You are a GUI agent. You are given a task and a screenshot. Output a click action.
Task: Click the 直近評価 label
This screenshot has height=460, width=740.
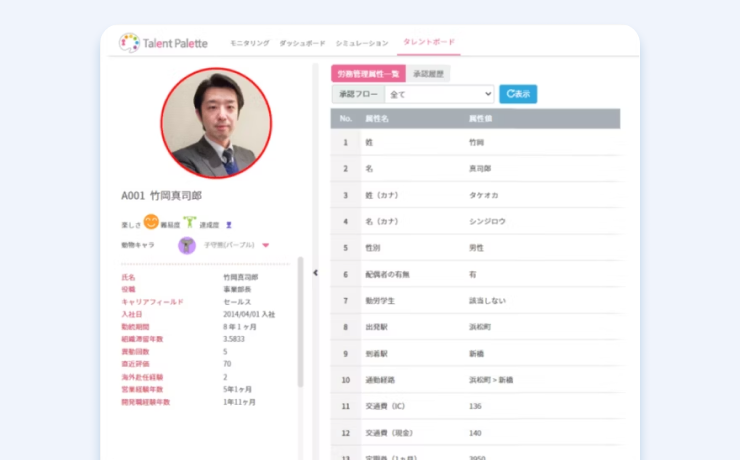[135, 364]
